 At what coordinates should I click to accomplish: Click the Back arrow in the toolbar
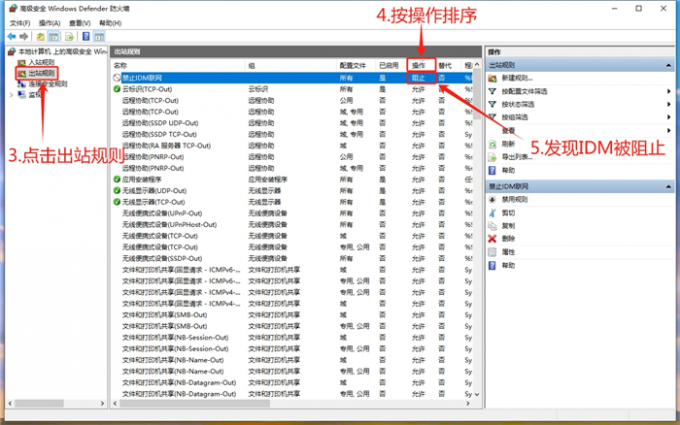(x=10, y=36)
